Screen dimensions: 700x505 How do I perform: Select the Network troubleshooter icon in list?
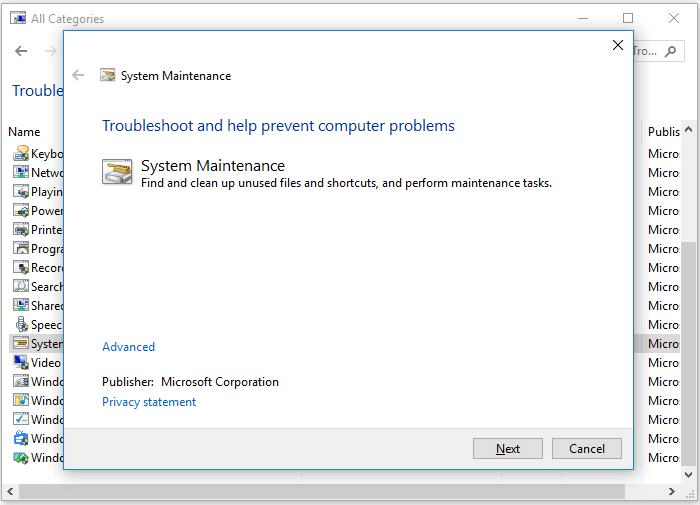coord(21,173)
